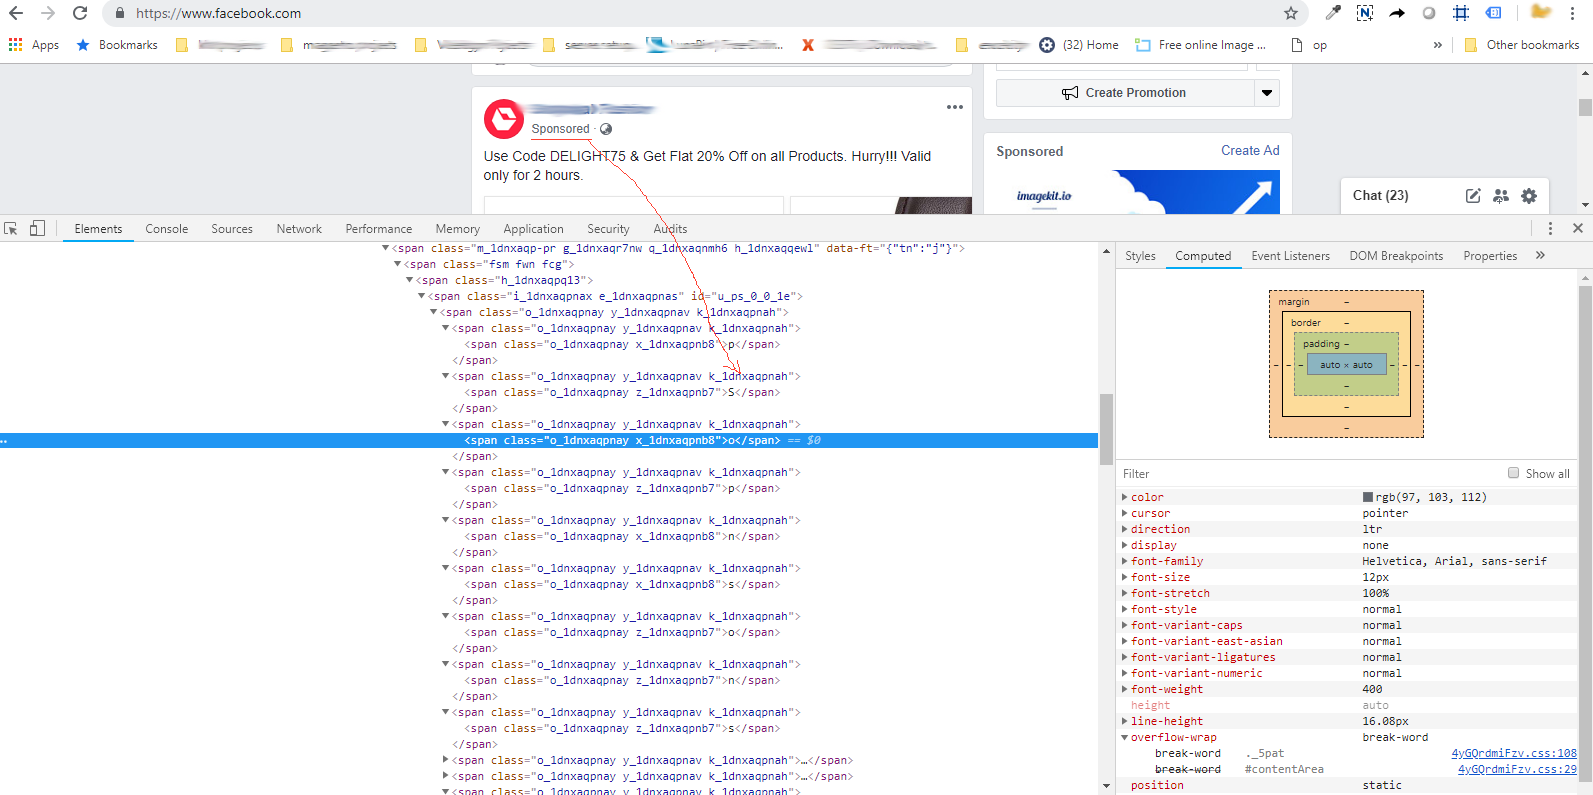Click the bookmark star in address bar

coord(1291,13)
